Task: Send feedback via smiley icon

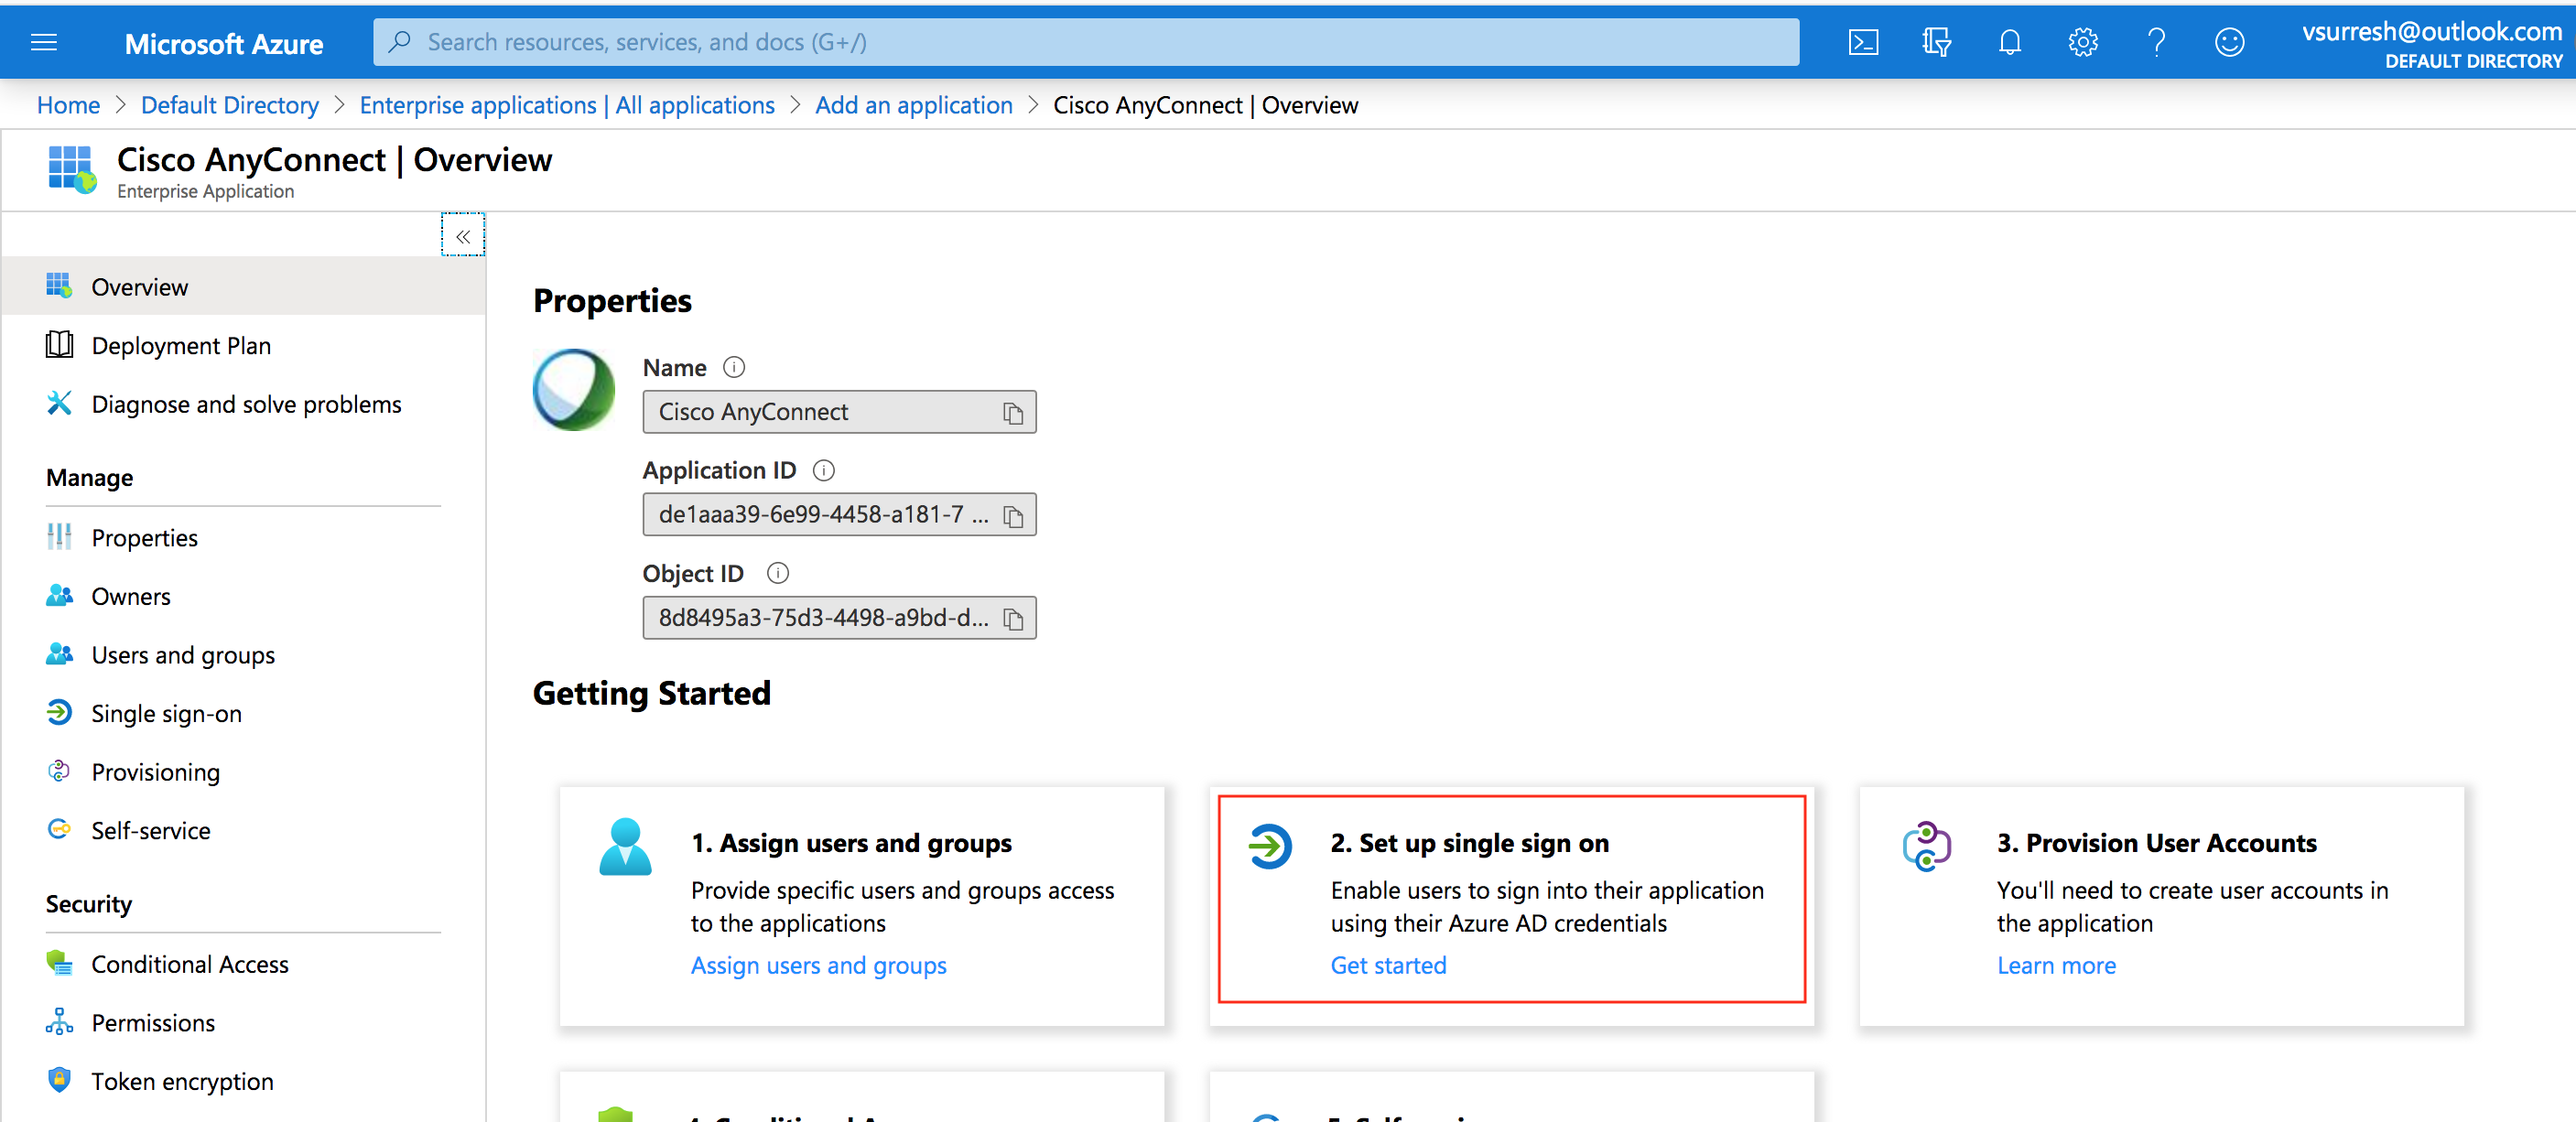Action: 2229,42
